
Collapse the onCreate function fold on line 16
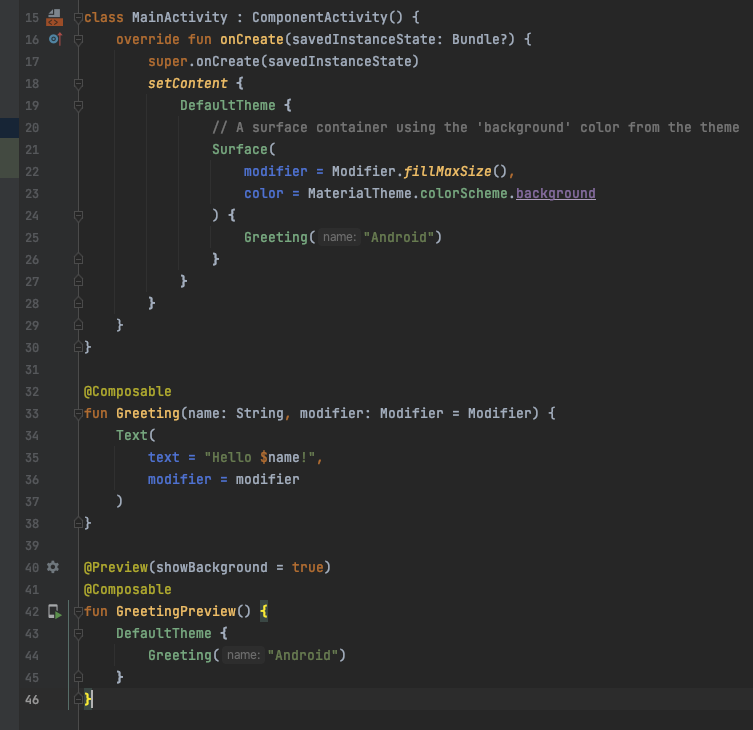(x=78, y=39)
